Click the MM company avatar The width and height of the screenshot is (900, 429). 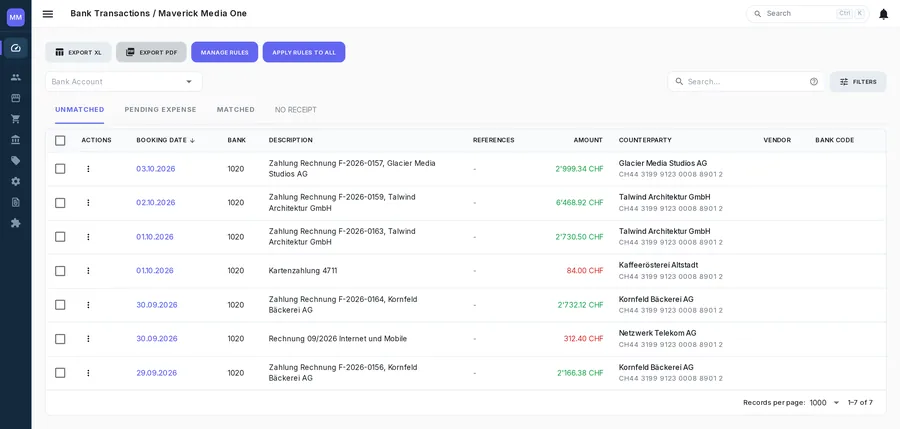(15, 17)
